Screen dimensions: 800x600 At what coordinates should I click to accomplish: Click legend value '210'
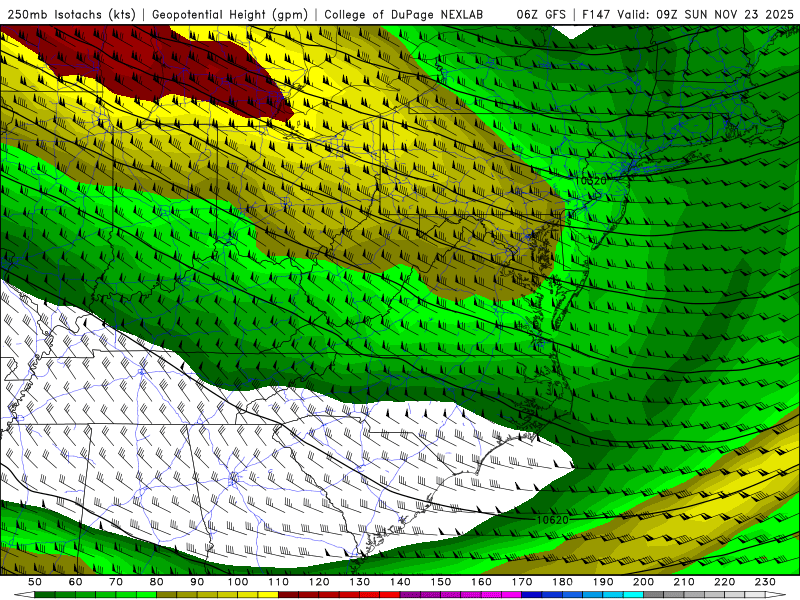coord(684,582)
